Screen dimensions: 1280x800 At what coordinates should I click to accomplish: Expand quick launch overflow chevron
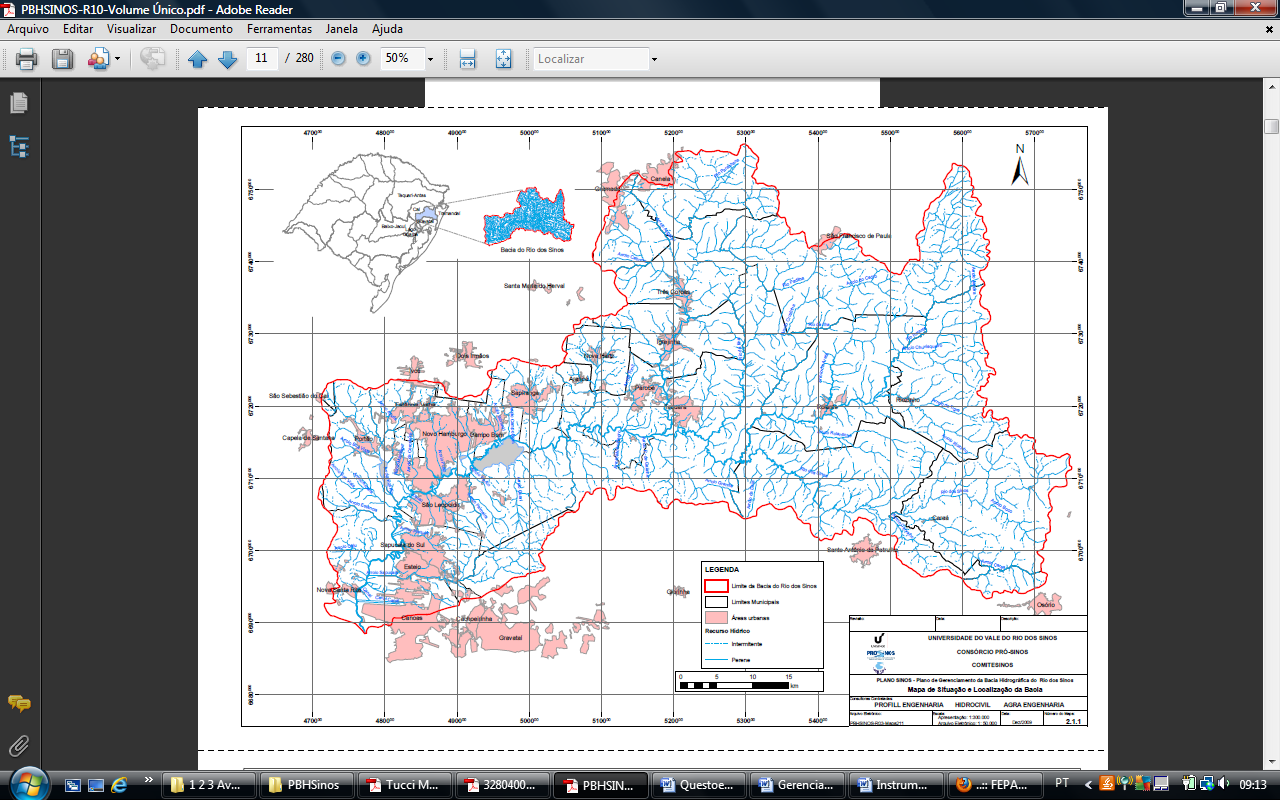149,780
